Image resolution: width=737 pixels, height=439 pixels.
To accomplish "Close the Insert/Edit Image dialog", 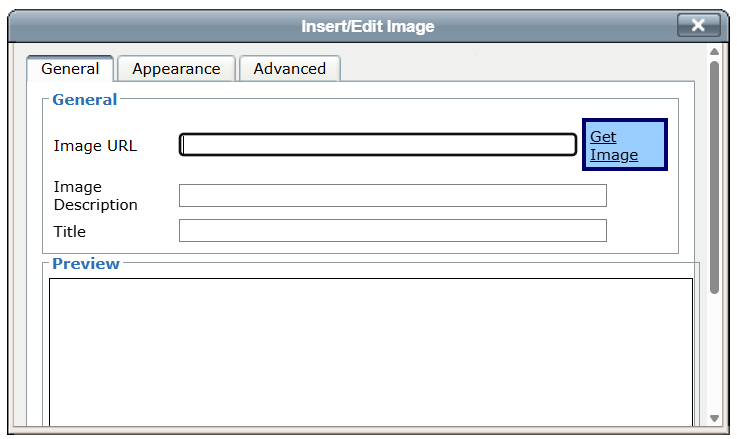I will 698,26.
